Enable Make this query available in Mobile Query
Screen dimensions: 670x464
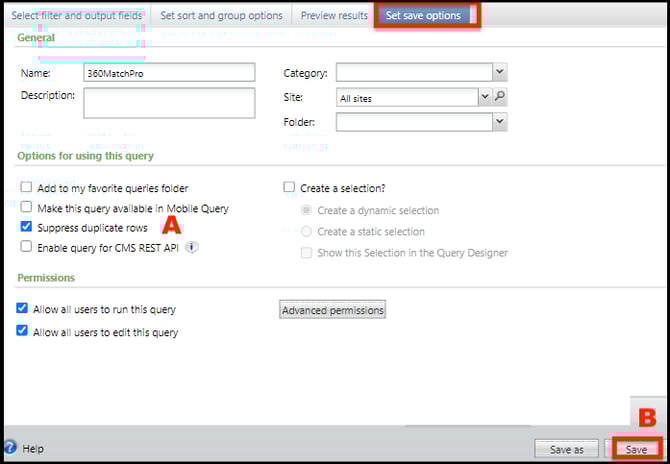click(26, 208)
